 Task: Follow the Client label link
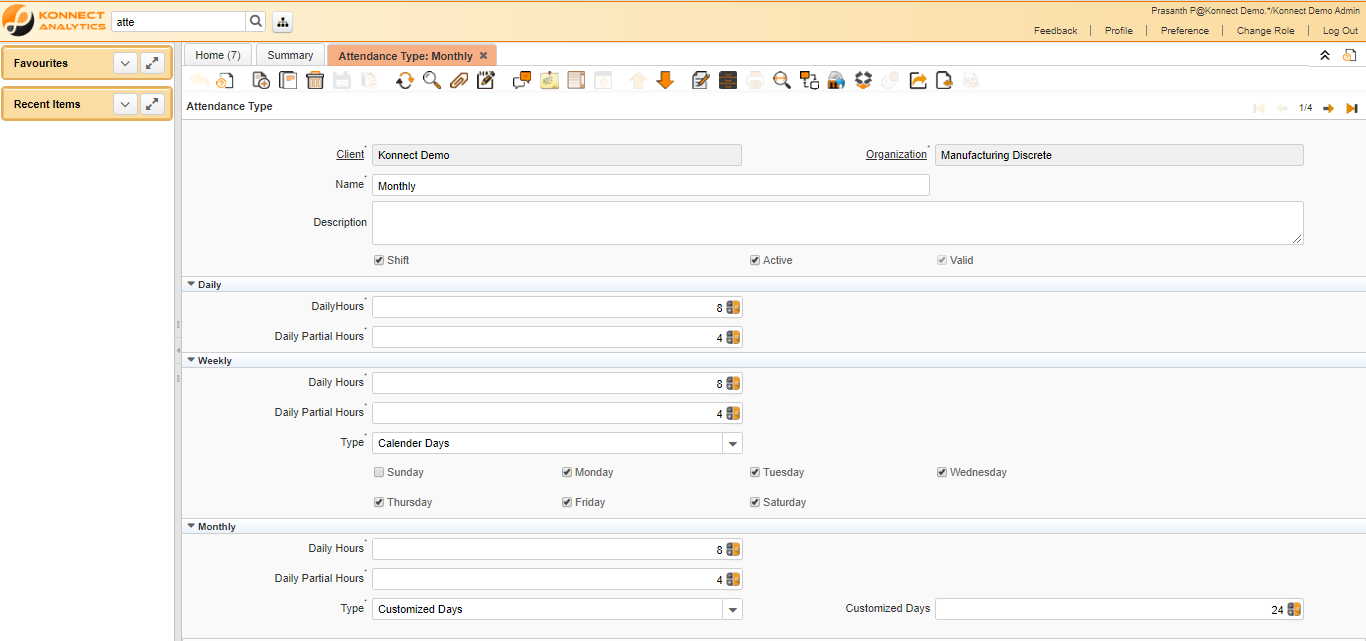(x=350, y=155)
